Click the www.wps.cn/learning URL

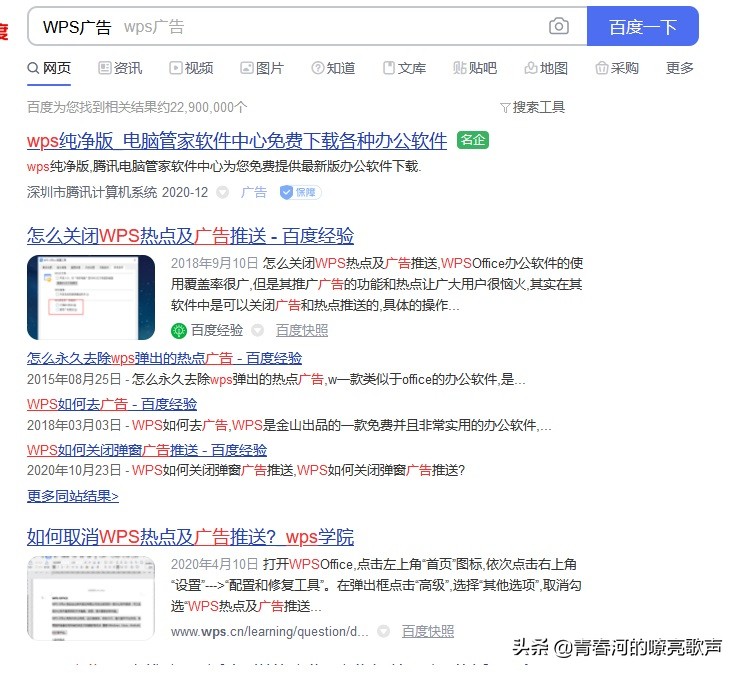tap(270, 632)
